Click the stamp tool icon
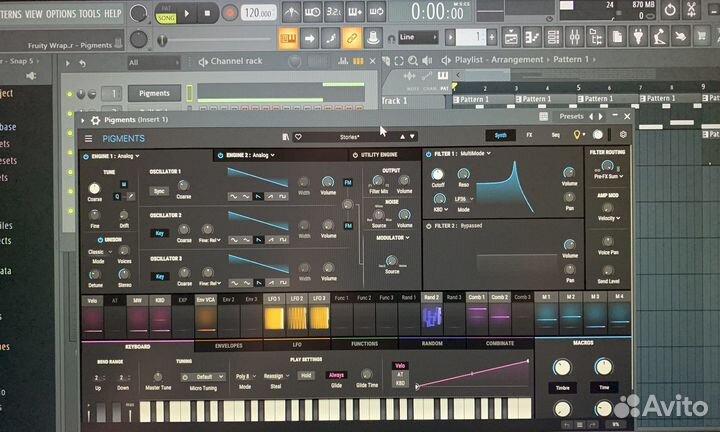 [372, 38]
